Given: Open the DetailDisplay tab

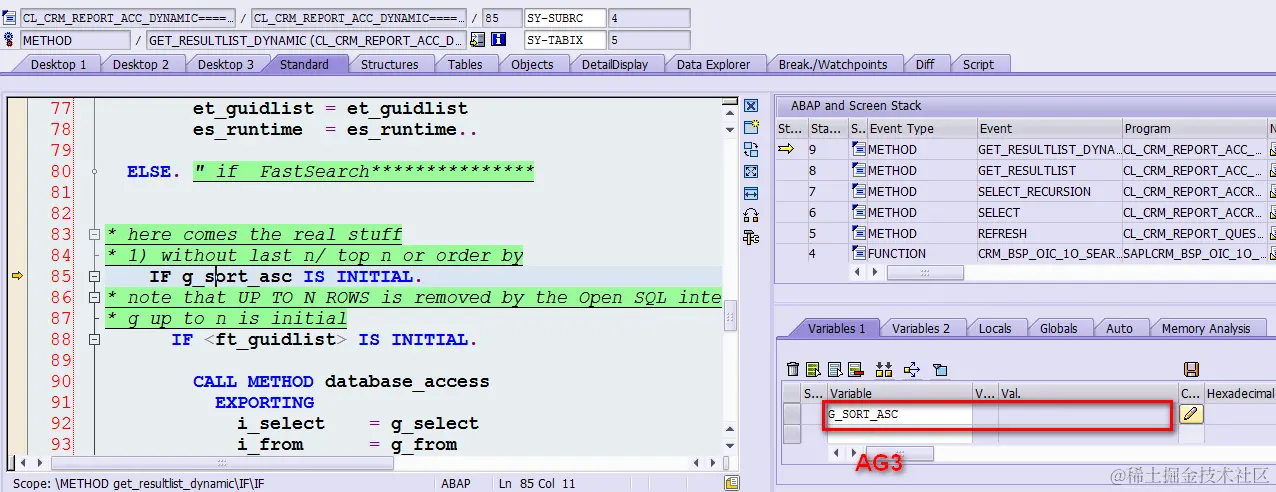Looking at the screenshot, I should click(615, 64).
